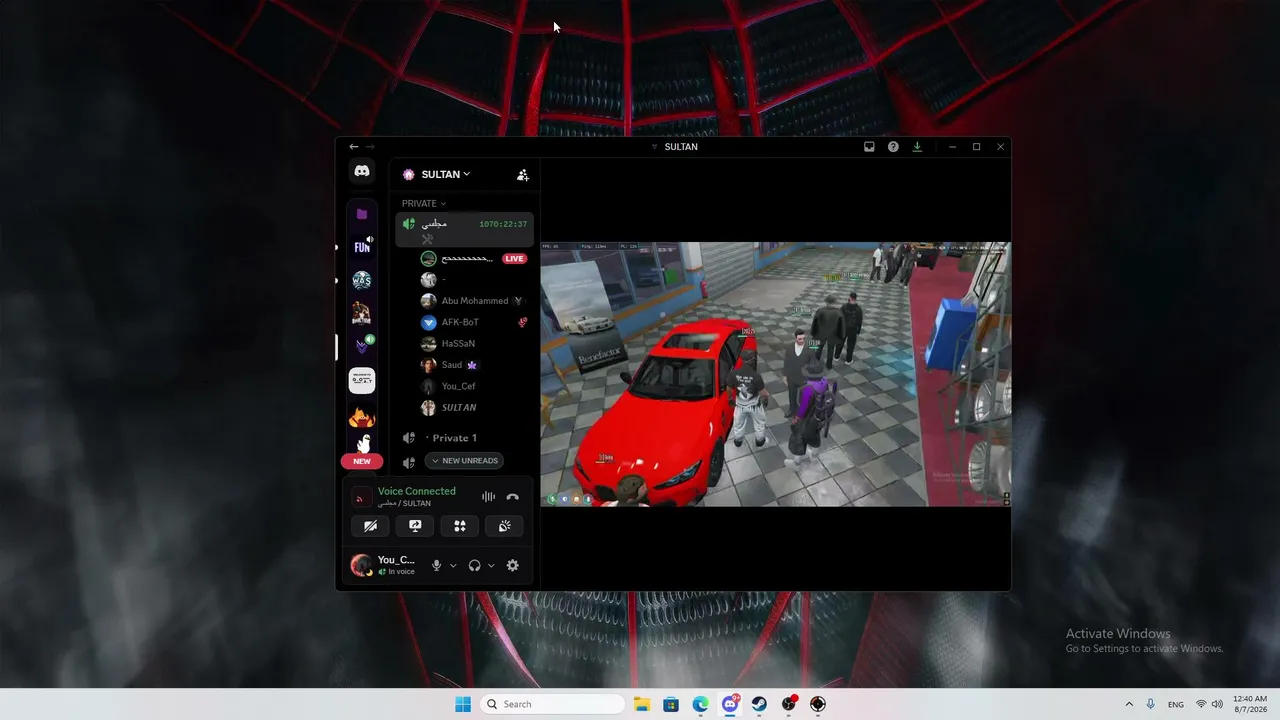
Task: Select You_Cef in the voice channel list
Action: coord(474,386)
